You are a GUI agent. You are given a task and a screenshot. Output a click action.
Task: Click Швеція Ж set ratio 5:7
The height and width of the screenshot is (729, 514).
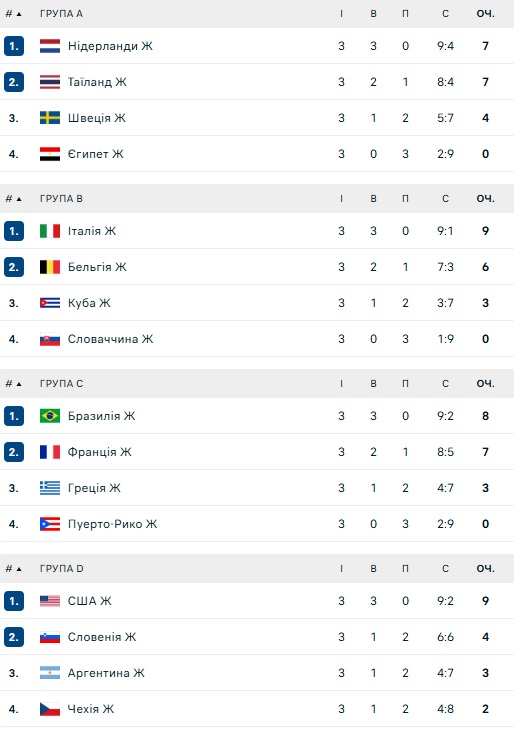click(445, 118)
